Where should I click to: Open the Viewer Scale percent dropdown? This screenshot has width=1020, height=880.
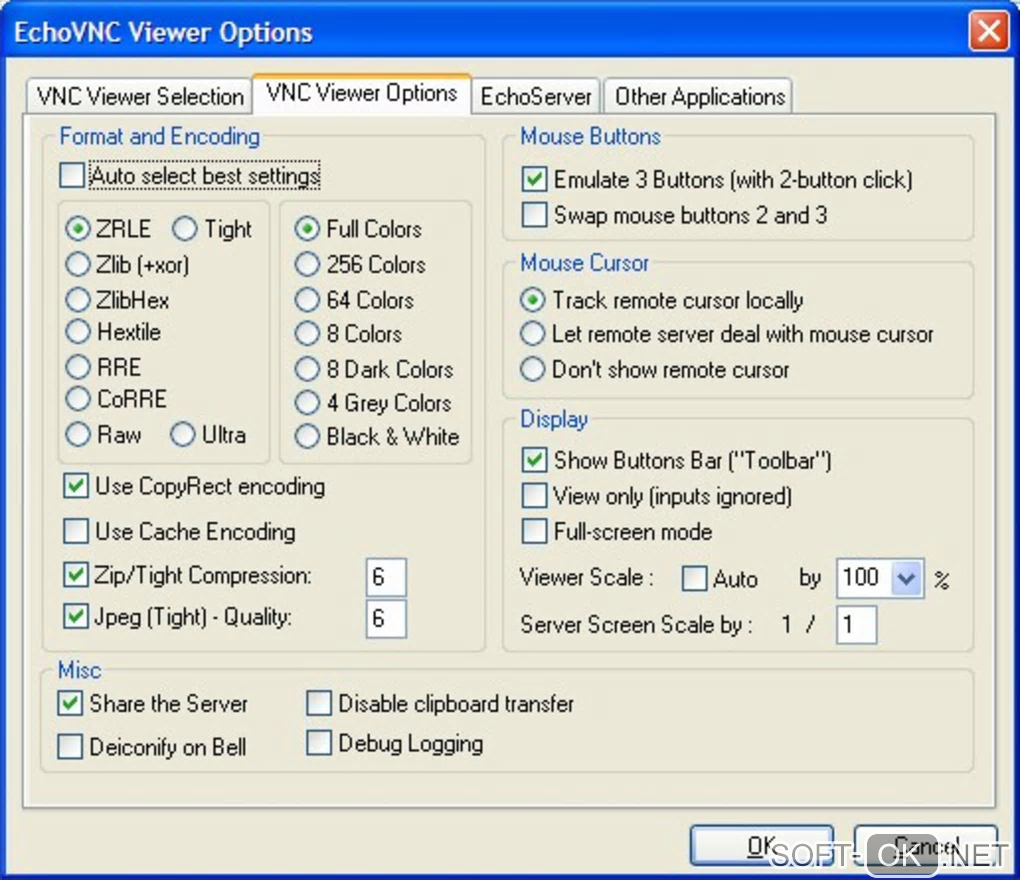tap(907, 578)
